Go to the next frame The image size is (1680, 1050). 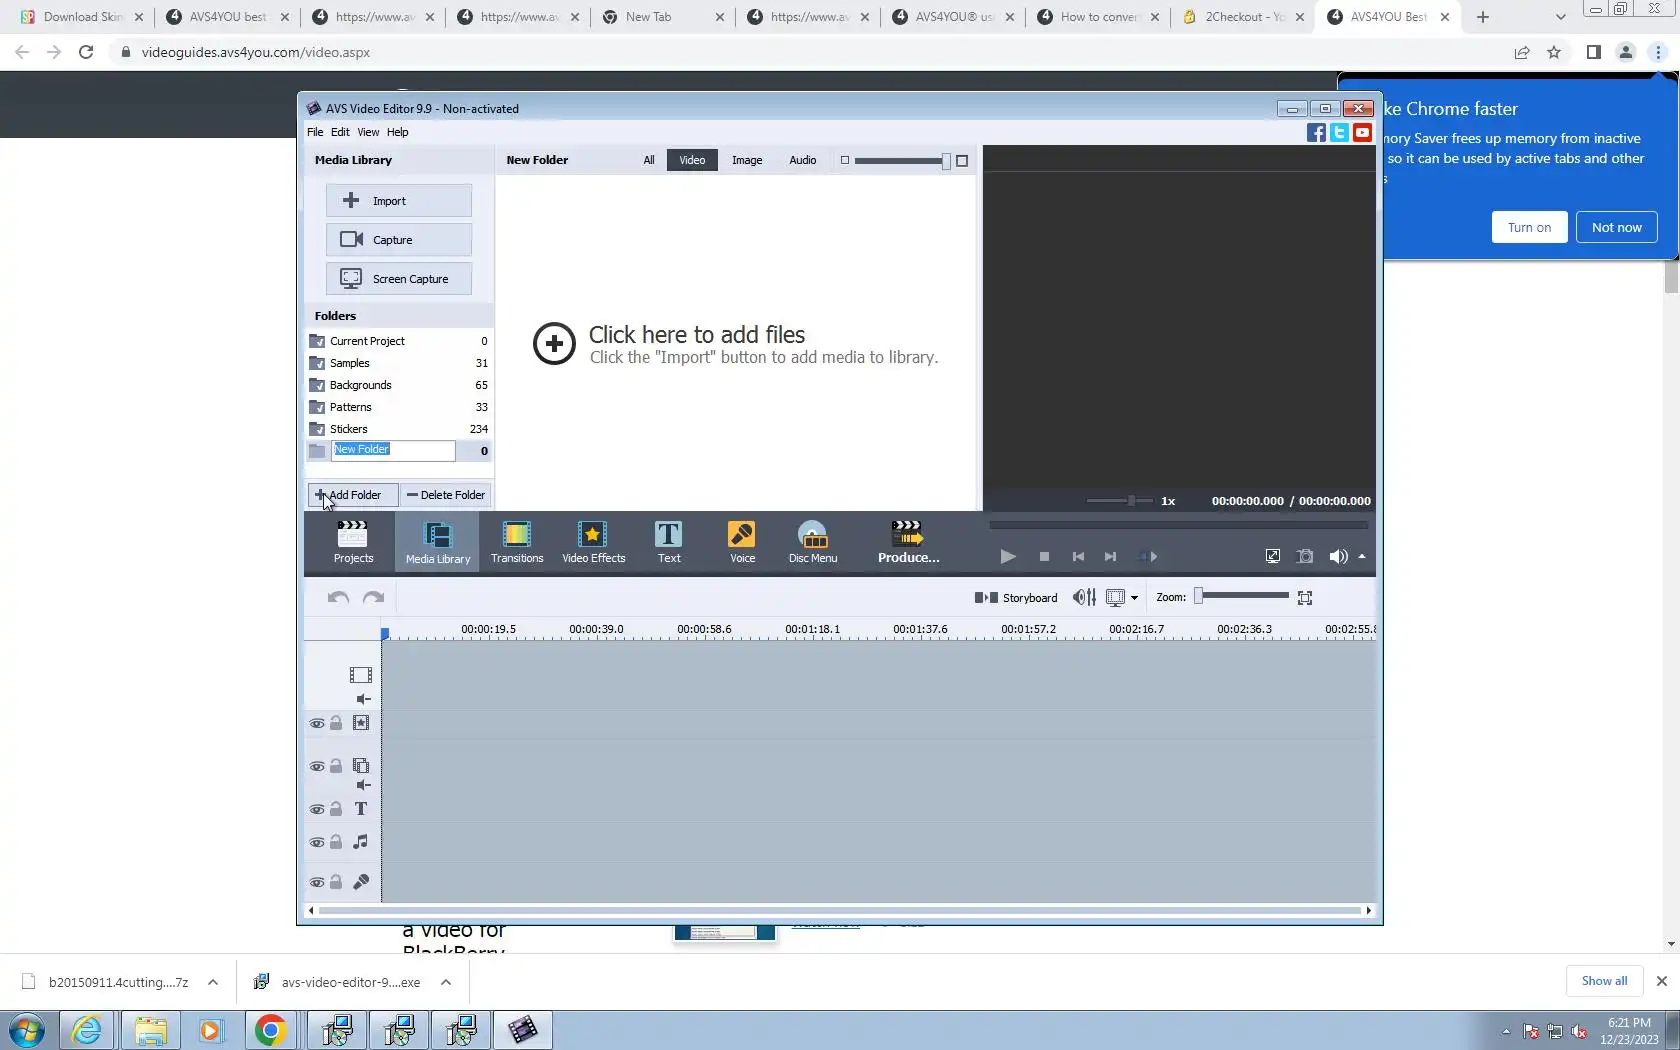pos(1110,556)
